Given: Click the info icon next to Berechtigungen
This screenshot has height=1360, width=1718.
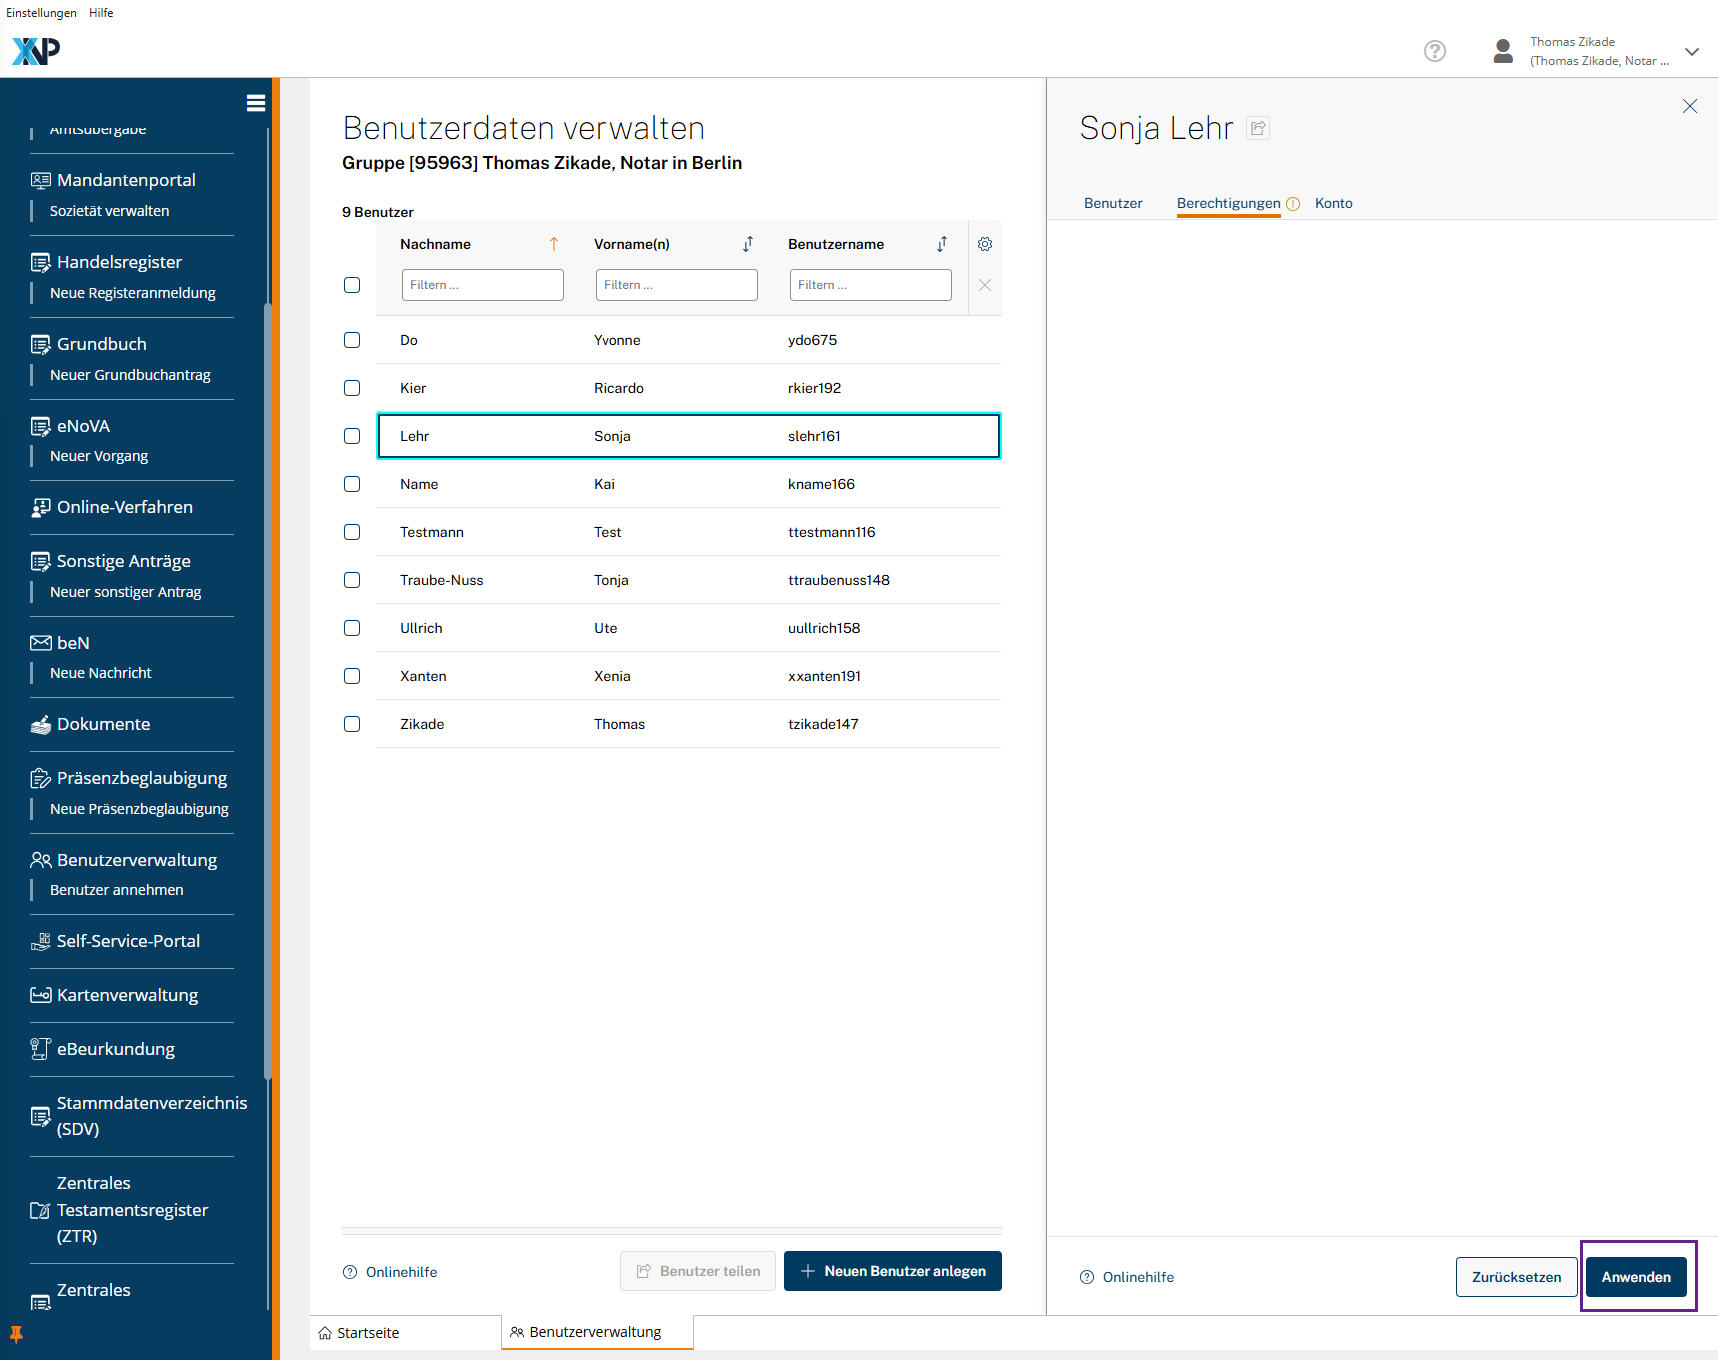Looking at the screenshot, I should pos(1293,204).
